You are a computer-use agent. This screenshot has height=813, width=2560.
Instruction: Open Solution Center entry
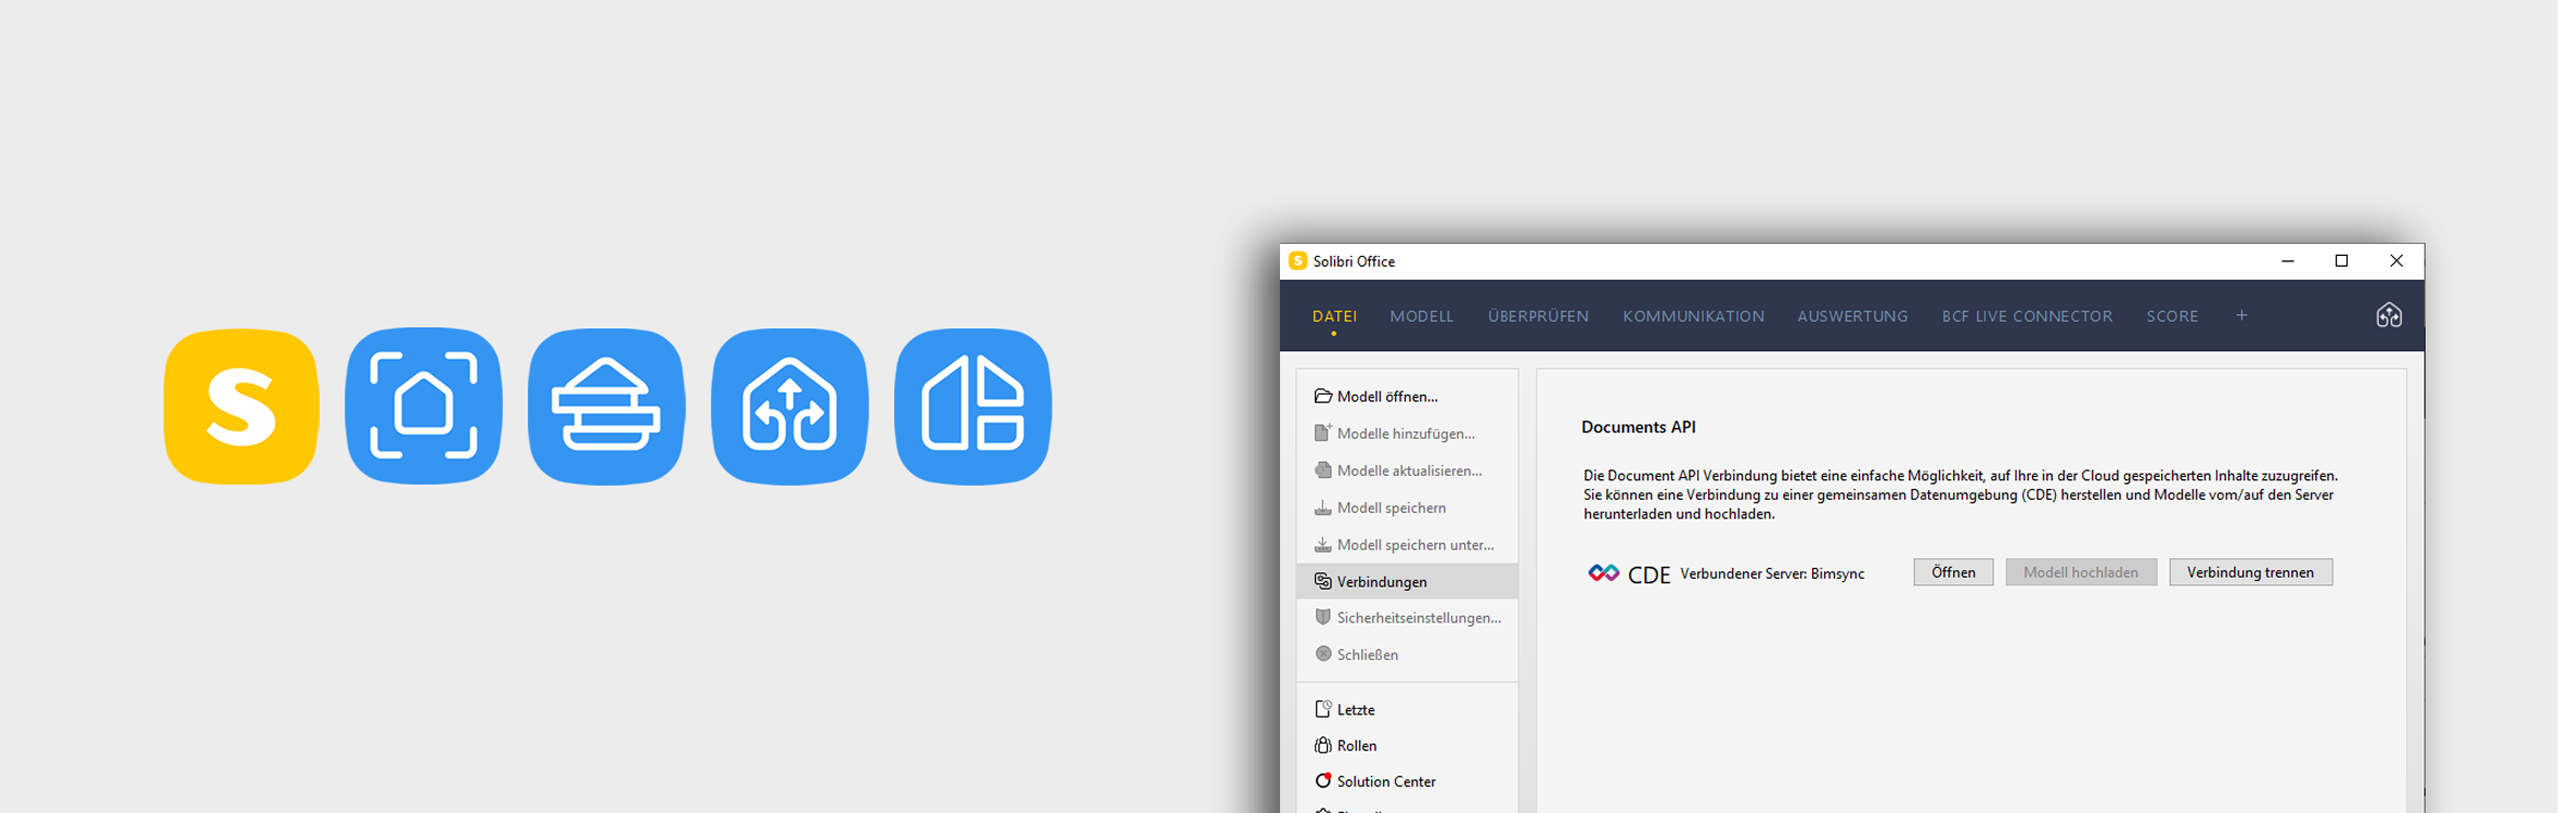click(1407, 781)
